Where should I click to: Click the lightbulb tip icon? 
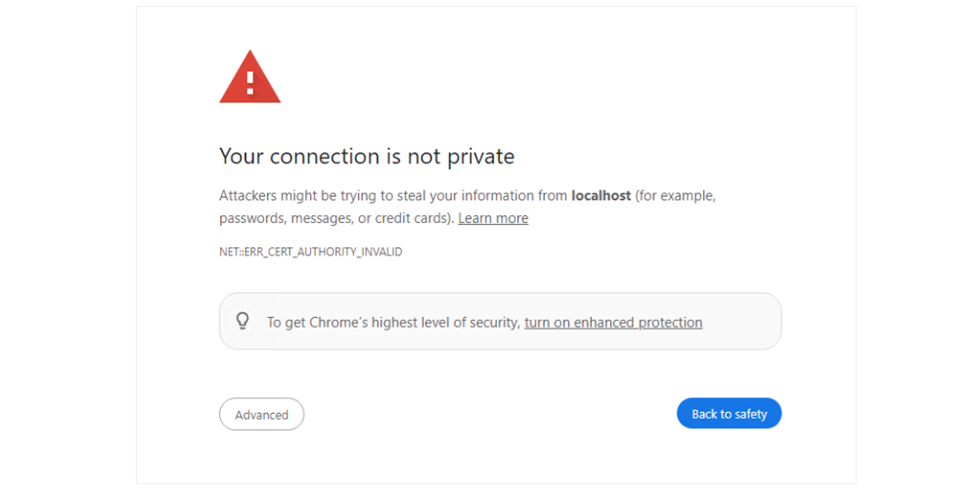pos(242,321)
